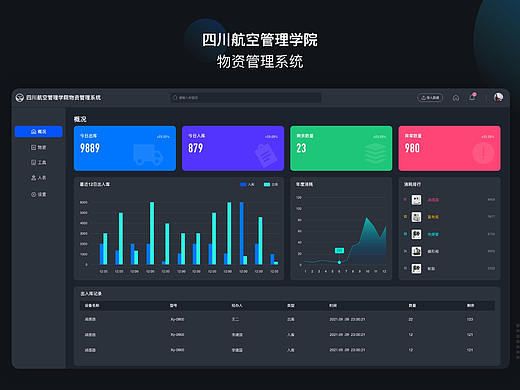
Task: Open 设置 settings in the sidebar
Action: pos(39,194)
